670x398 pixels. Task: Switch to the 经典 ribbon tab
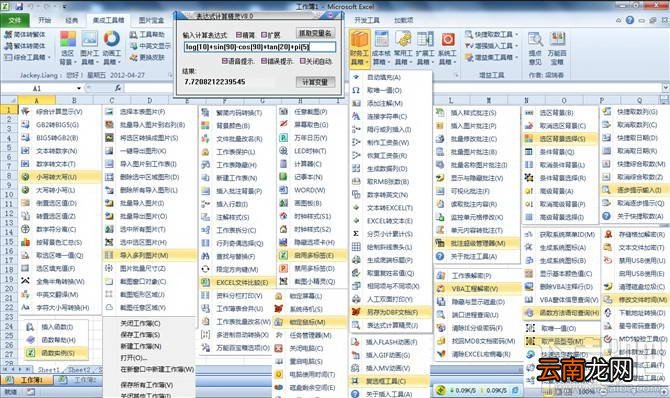(71, 20)
